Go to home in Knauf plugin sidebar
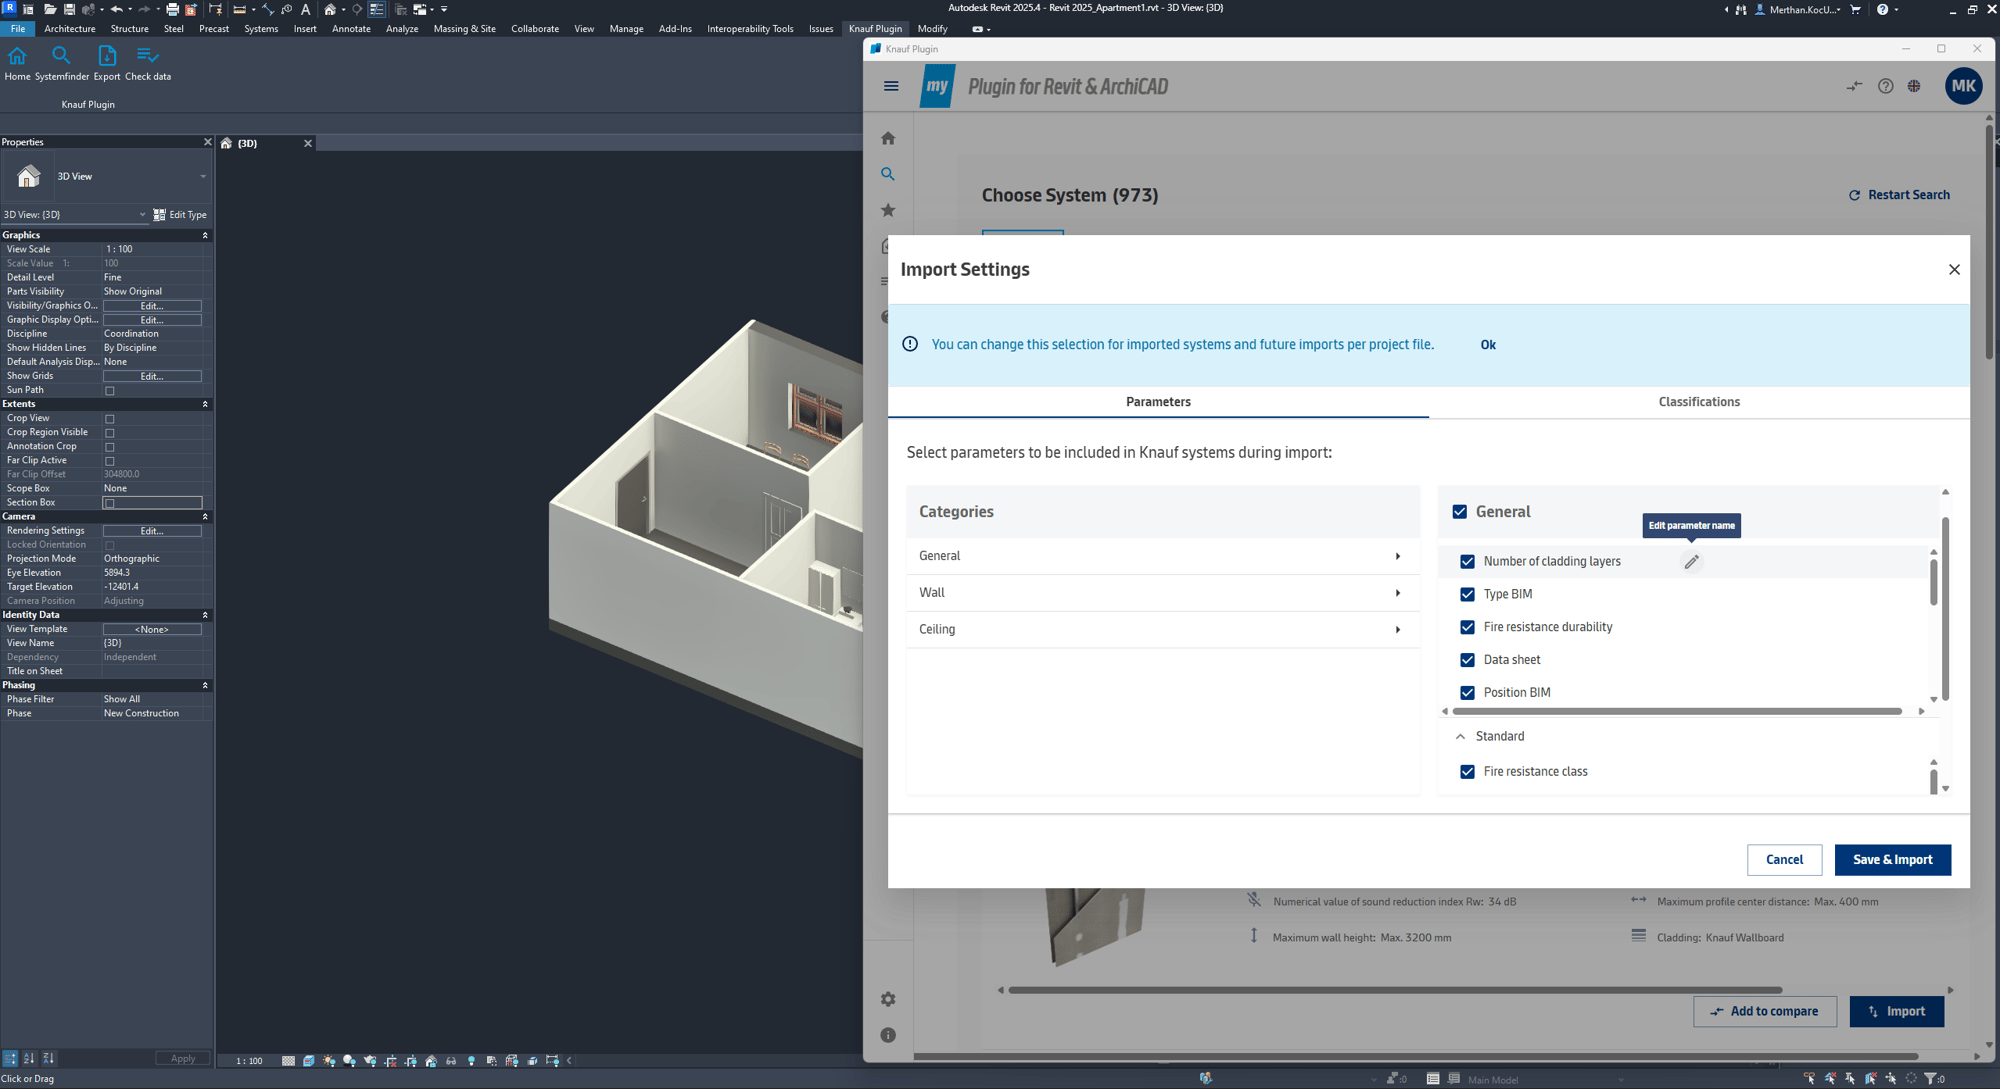 [888, 138]
